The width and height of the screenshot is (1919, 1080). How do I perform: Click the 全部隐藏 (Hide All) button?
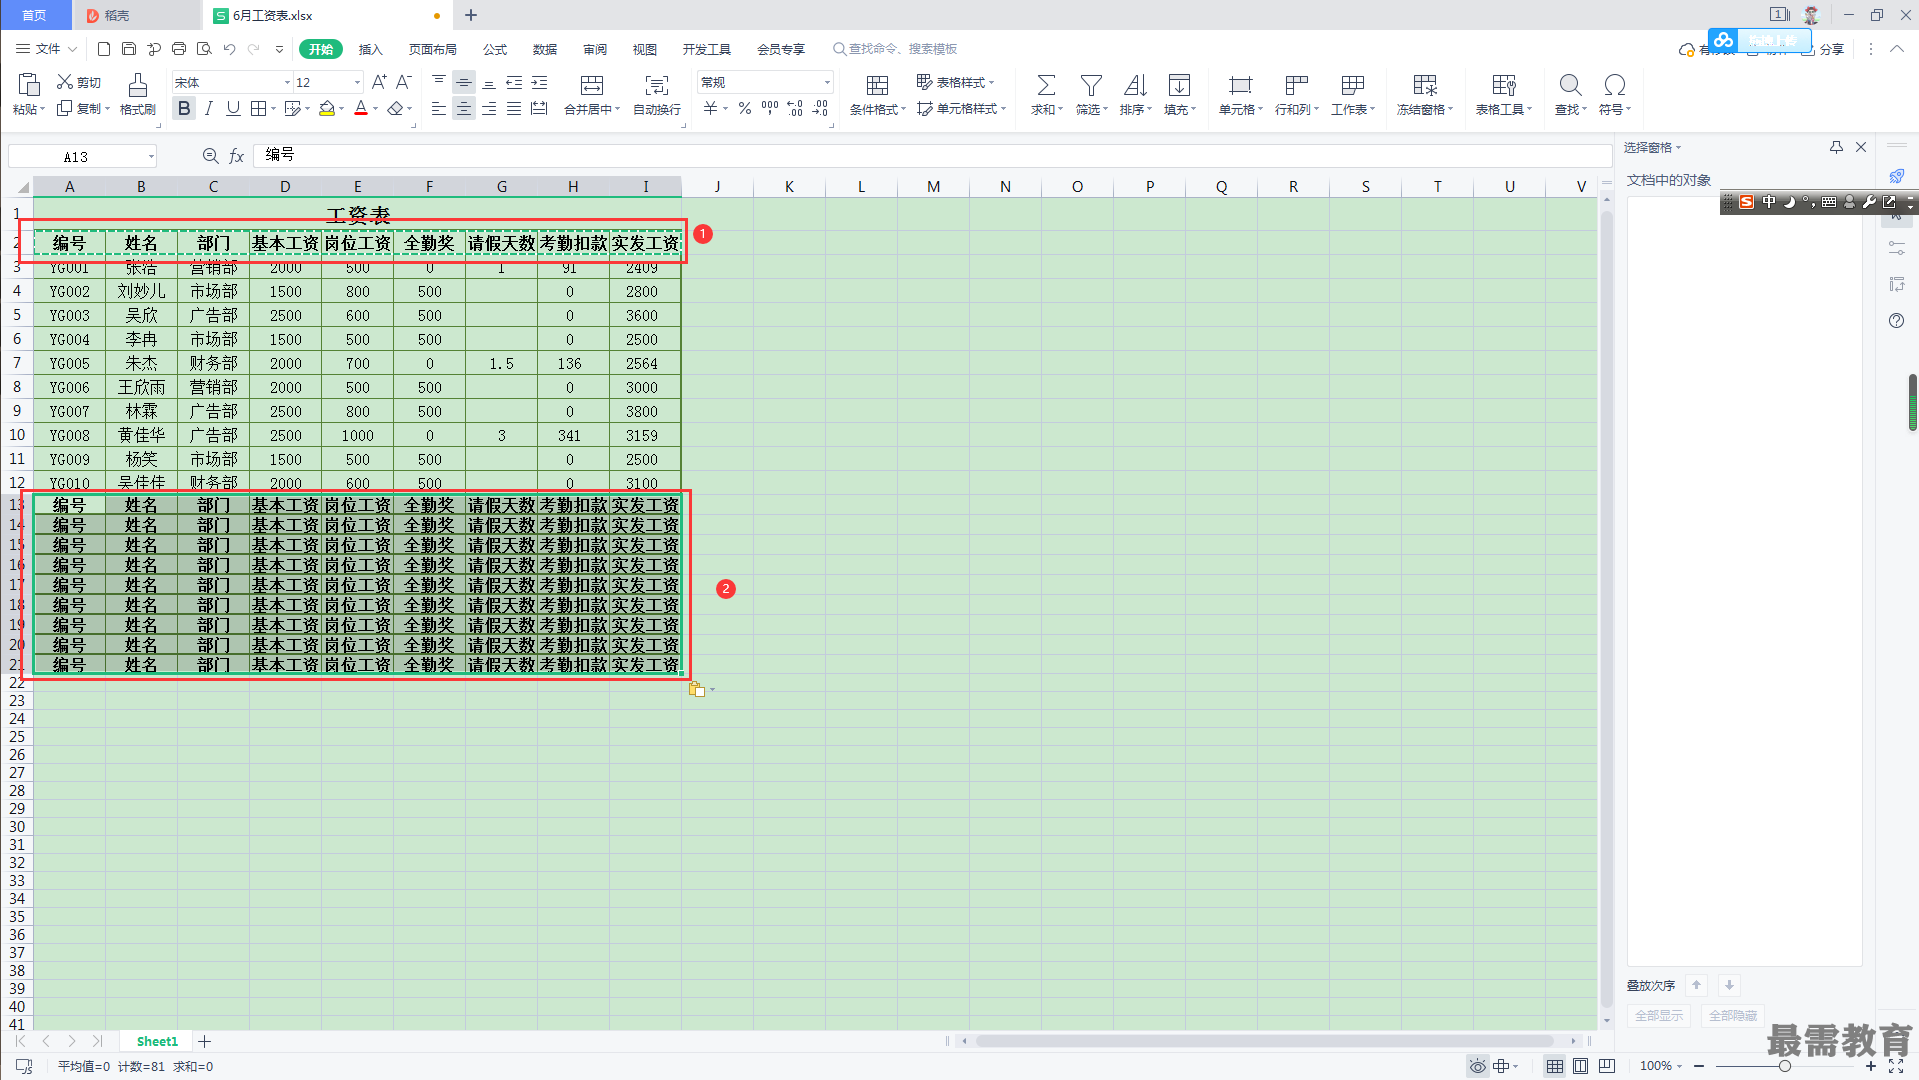[x=1733, y=1015]
